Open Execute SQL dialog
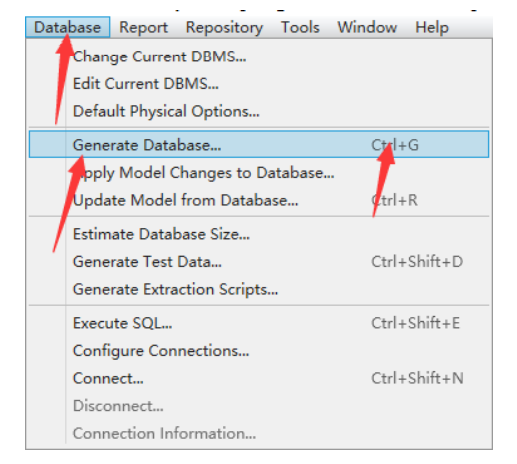Screen dimensions: 517x464 click(259, 323)
